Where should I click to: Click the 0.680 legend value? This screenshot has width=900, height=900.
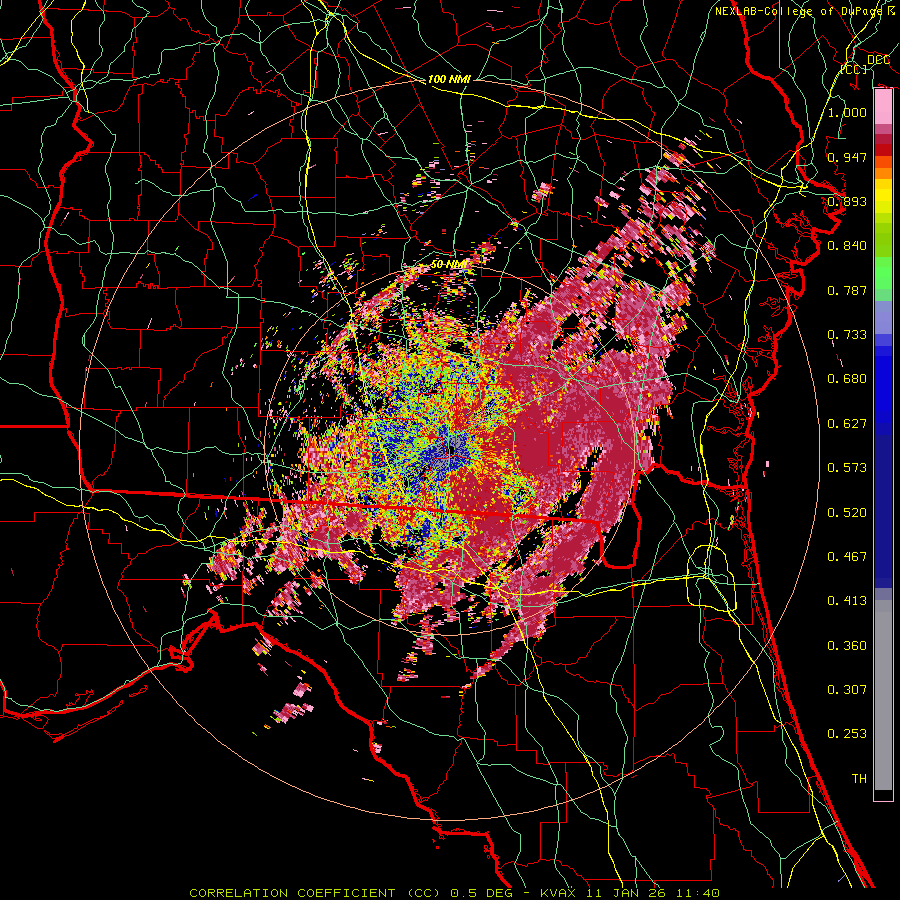pos(847,379)
